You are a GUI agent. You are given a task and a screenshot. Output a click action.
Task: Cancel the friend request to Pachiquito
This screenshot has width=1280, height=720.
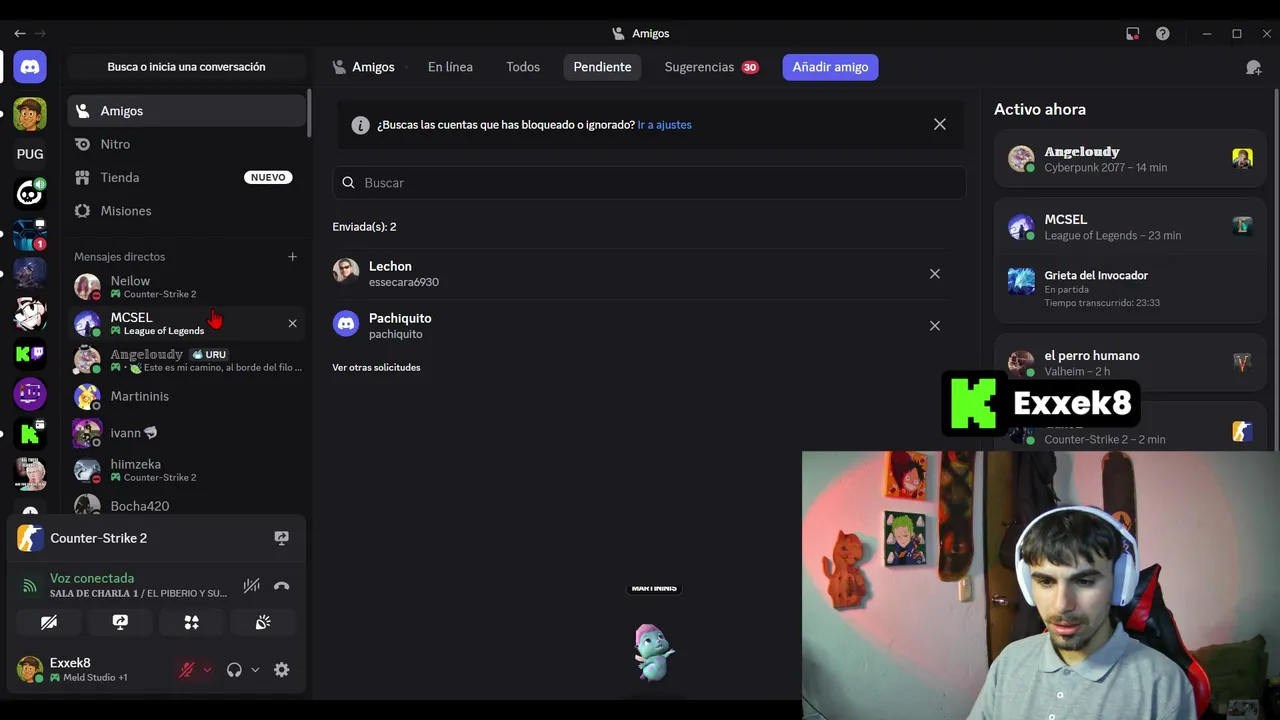(935, 326)
